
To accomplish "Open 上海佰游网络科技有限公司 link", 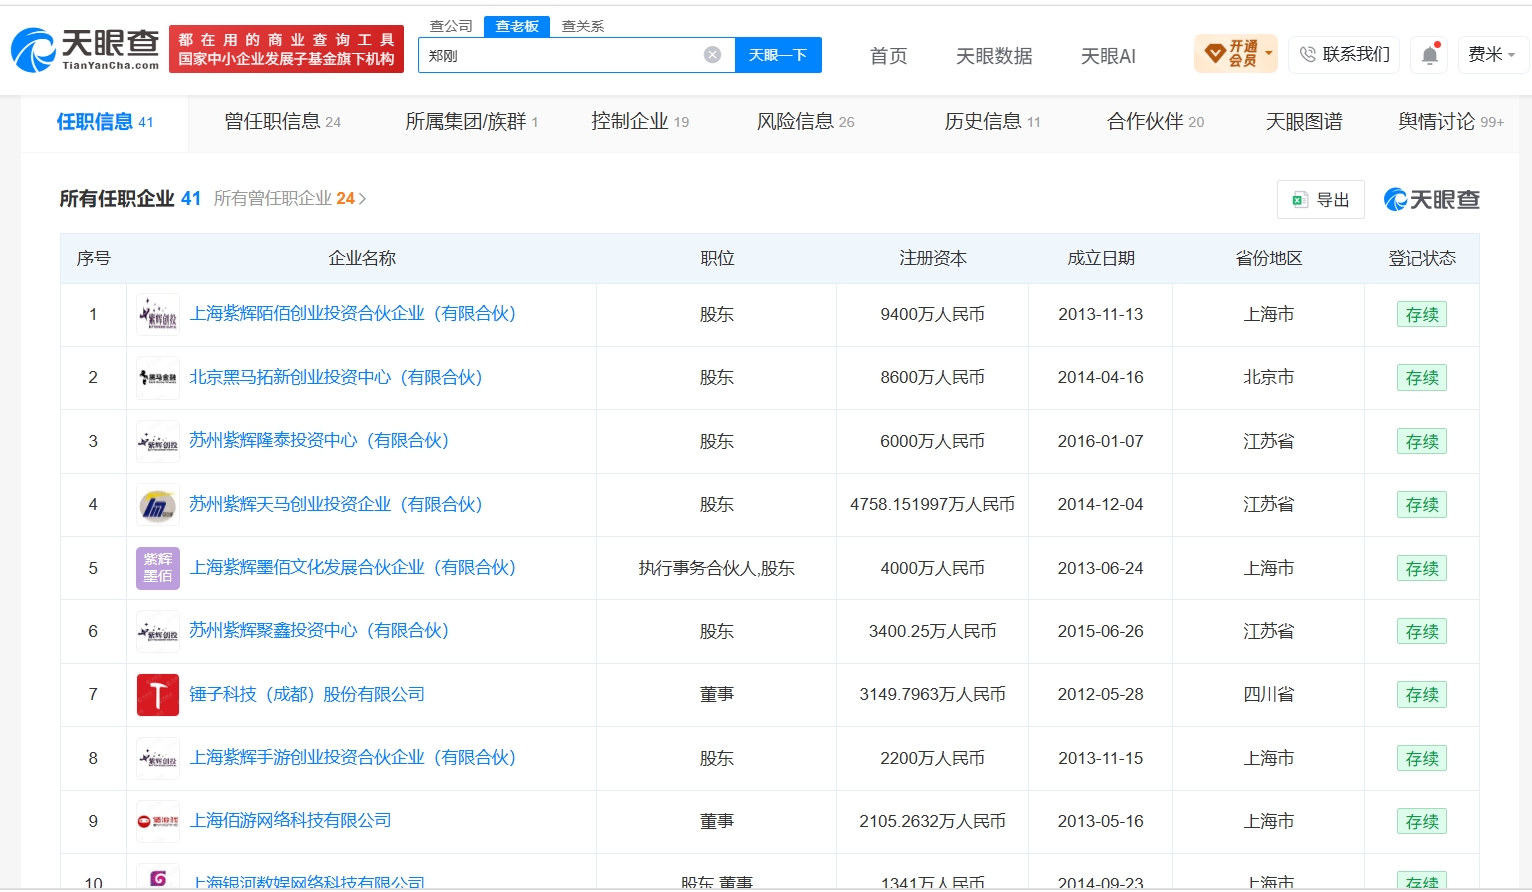I will coord(291,821).
